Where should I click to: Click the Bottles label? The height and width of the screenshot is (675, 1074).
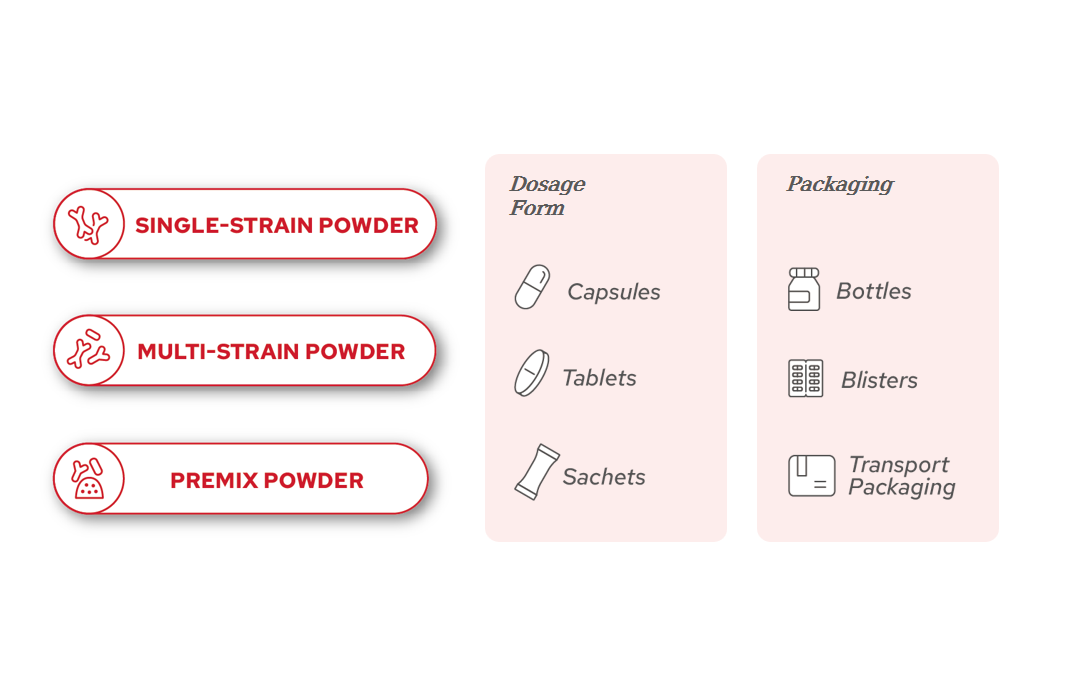pyautogui.click(x=874, y=291)
